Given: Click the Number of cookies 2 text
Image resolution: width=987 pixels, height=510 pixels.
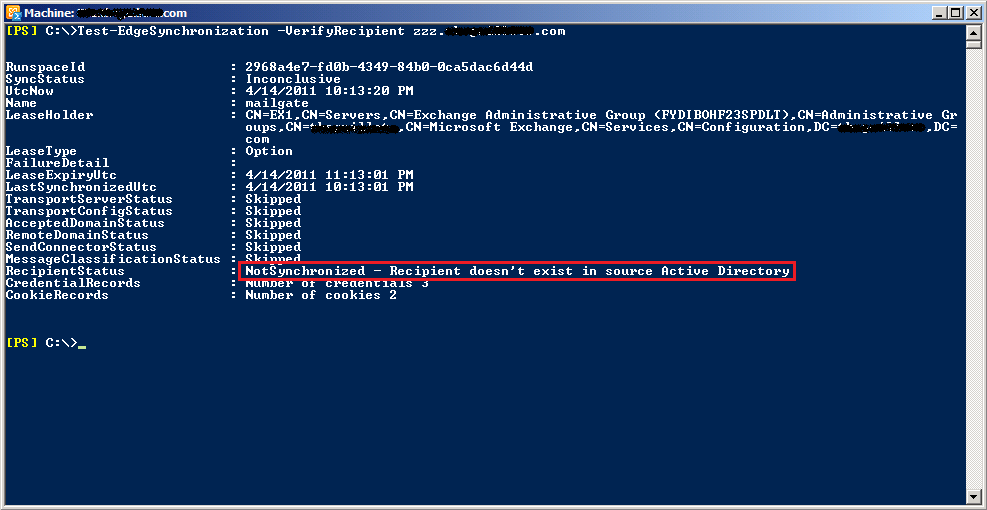Looking at the screenshot, I should pos(321,295).
